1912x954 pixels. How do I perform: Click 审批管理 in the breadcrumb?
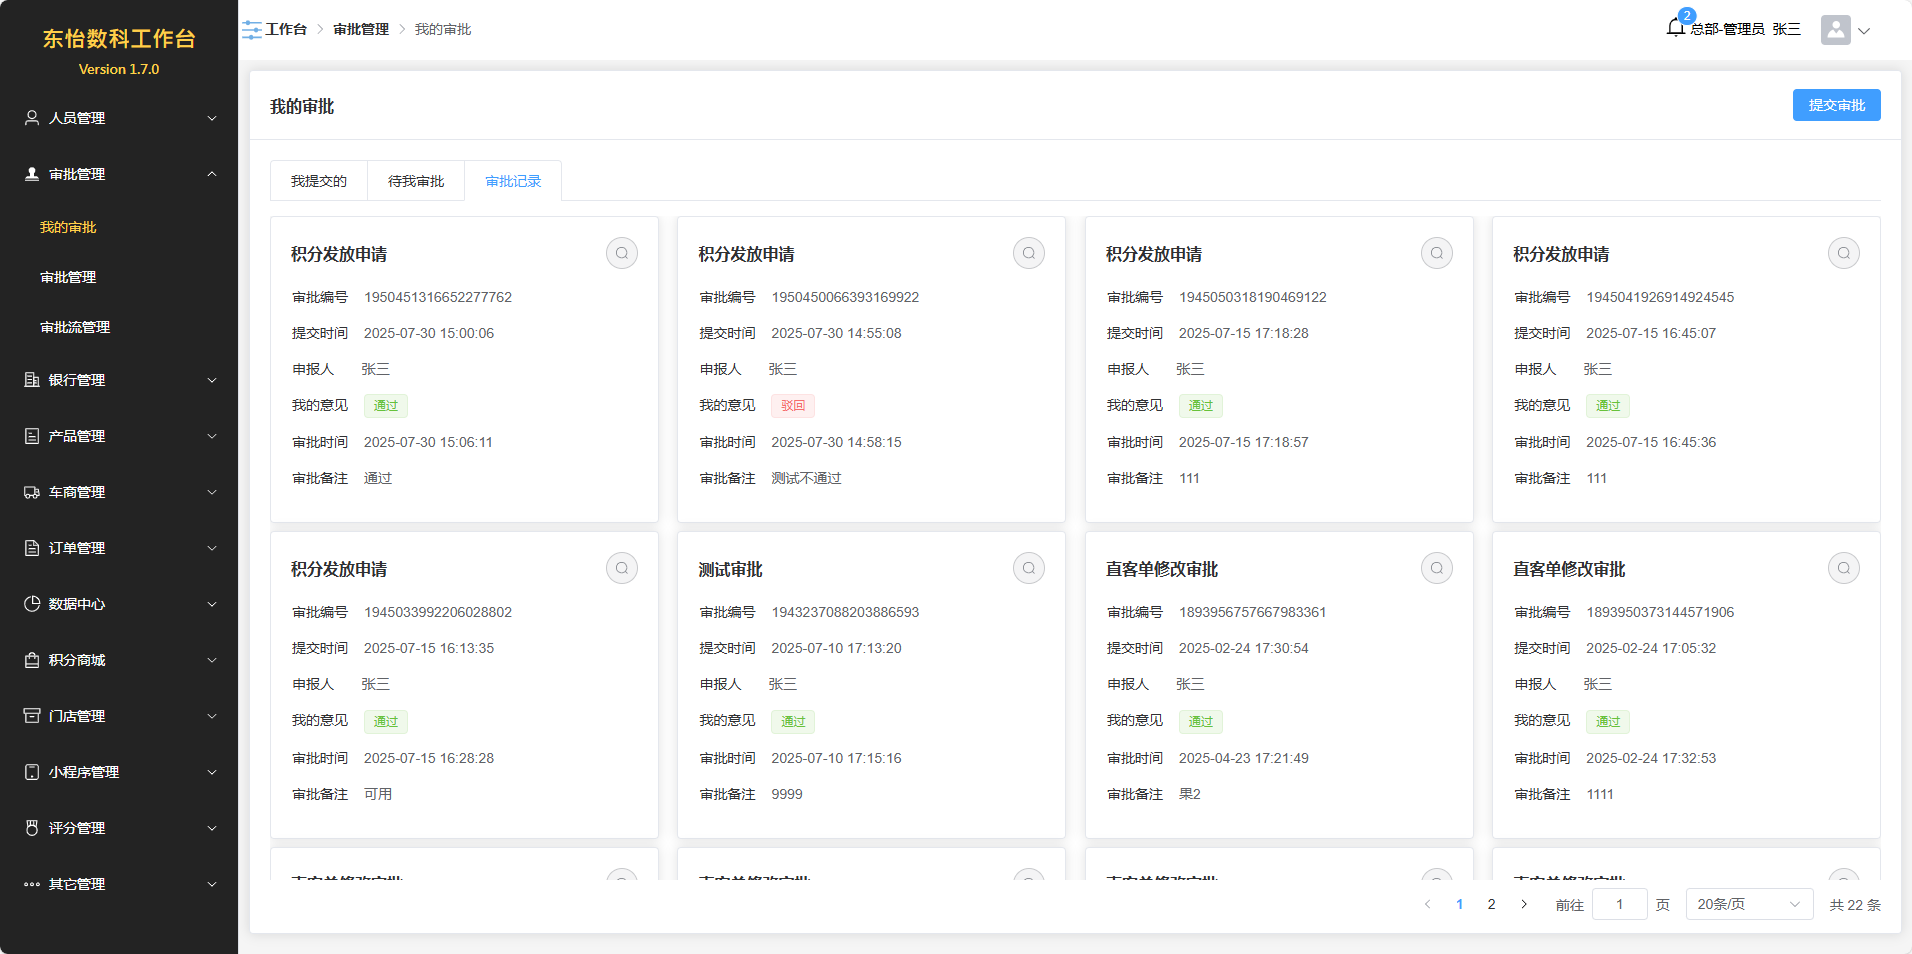tap(361, 30)
